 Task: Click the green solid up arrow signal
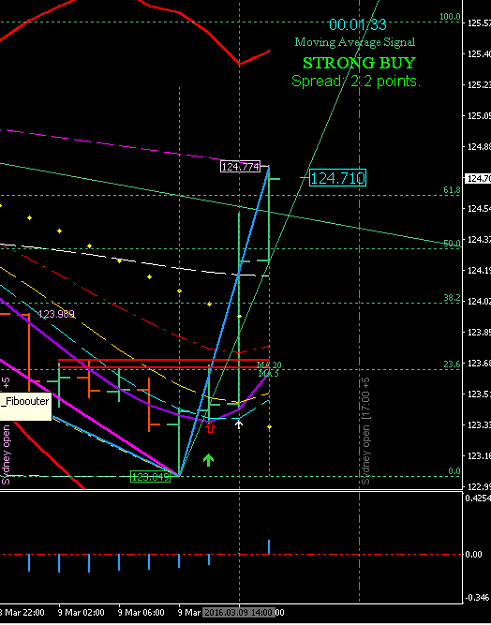pos(208,460)
